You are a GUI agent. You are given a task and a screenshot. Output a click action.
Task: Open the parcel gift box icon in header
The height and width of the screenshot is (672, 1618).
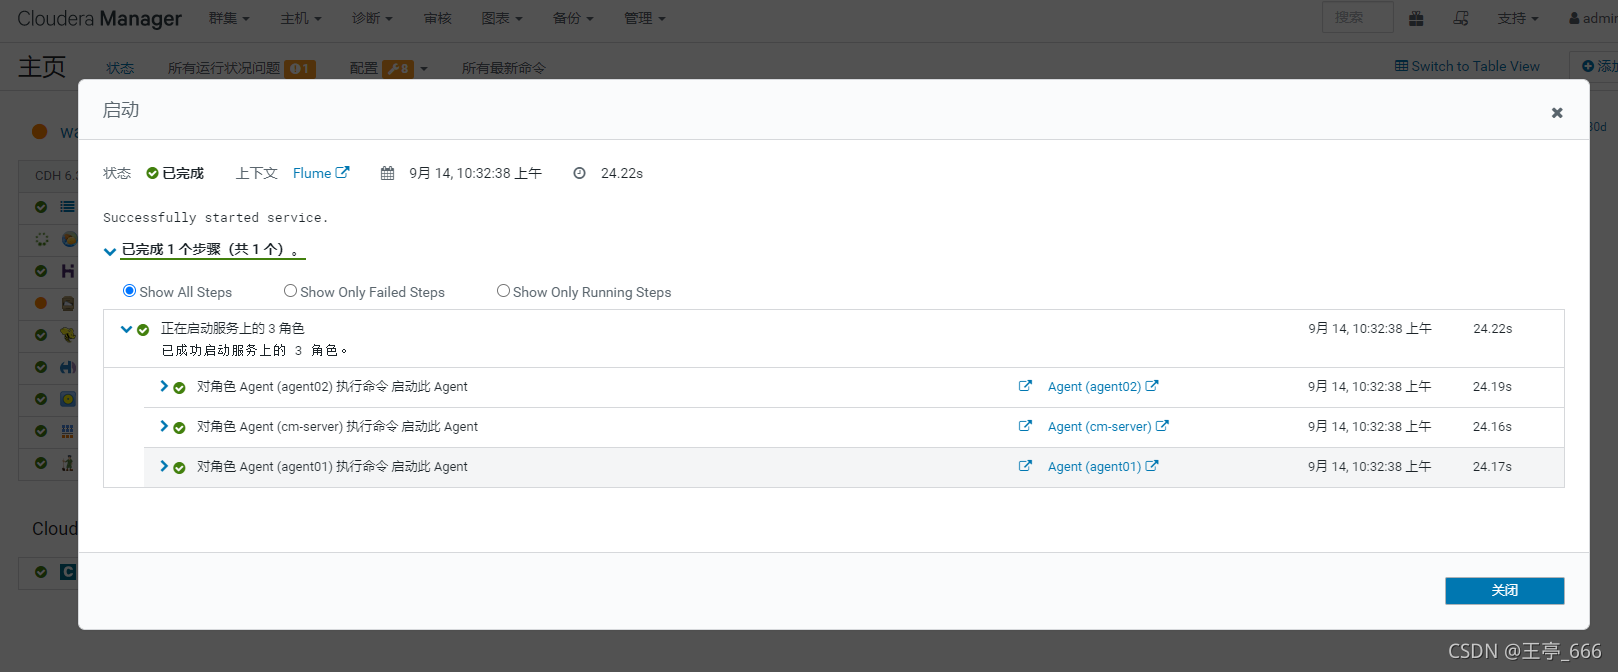pyautogui.click(x=1416, y=18)
